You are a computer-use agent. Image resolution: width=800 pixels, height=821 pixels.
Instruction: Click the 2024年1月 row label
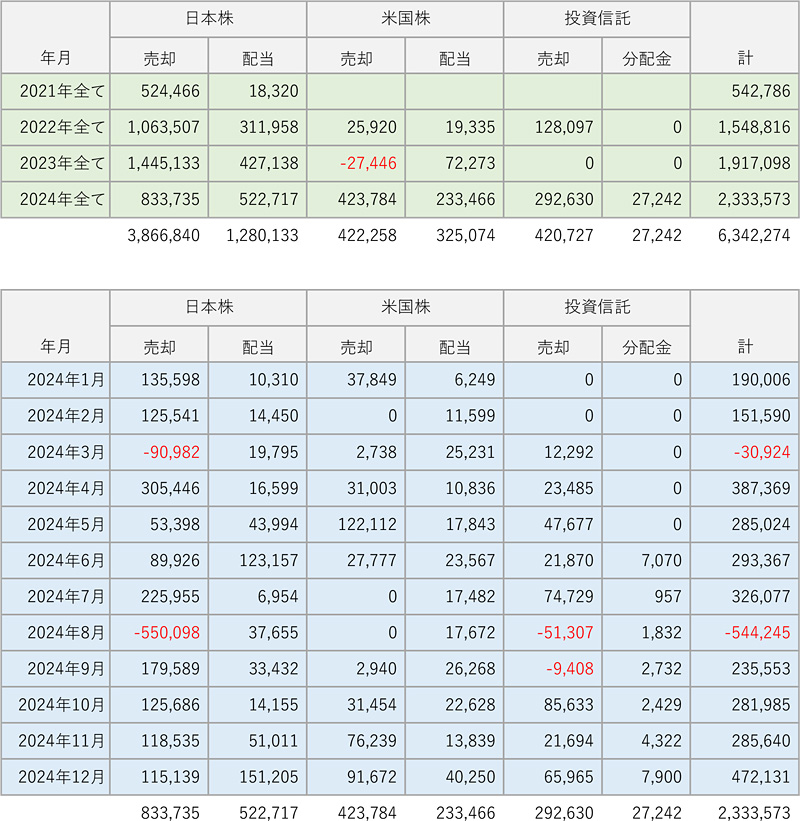[66, 380]
